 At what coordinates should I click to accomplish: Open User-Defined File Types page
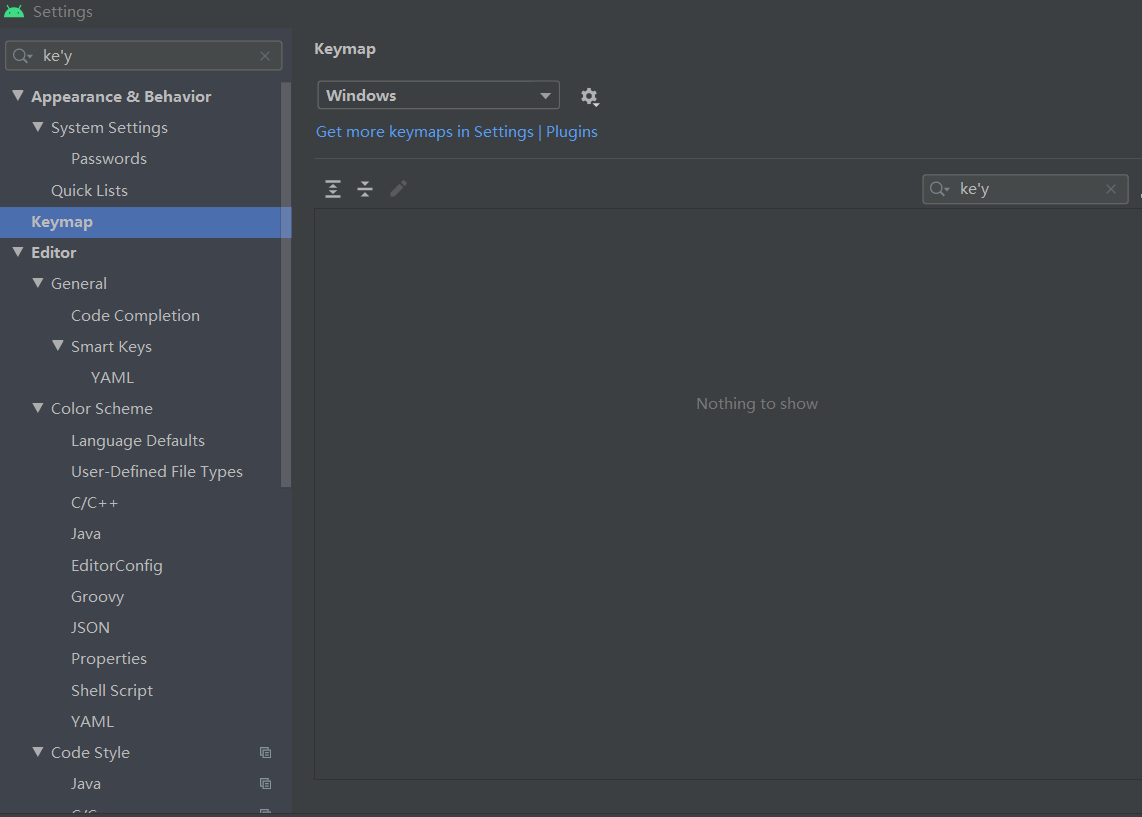pyautogui.click(x=157, y=472)
